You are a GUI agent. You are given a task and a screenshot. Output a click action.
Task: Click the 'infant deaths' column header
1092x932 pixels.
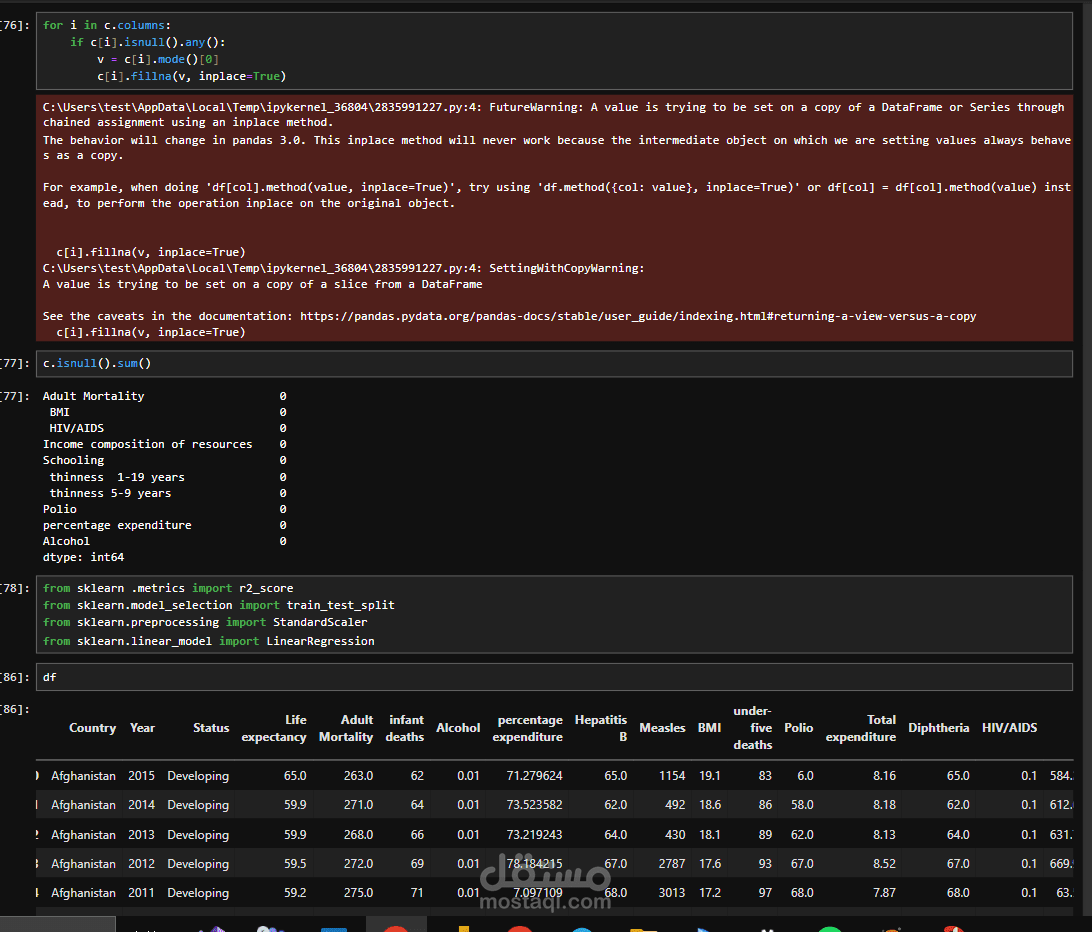tap(405, 728)
